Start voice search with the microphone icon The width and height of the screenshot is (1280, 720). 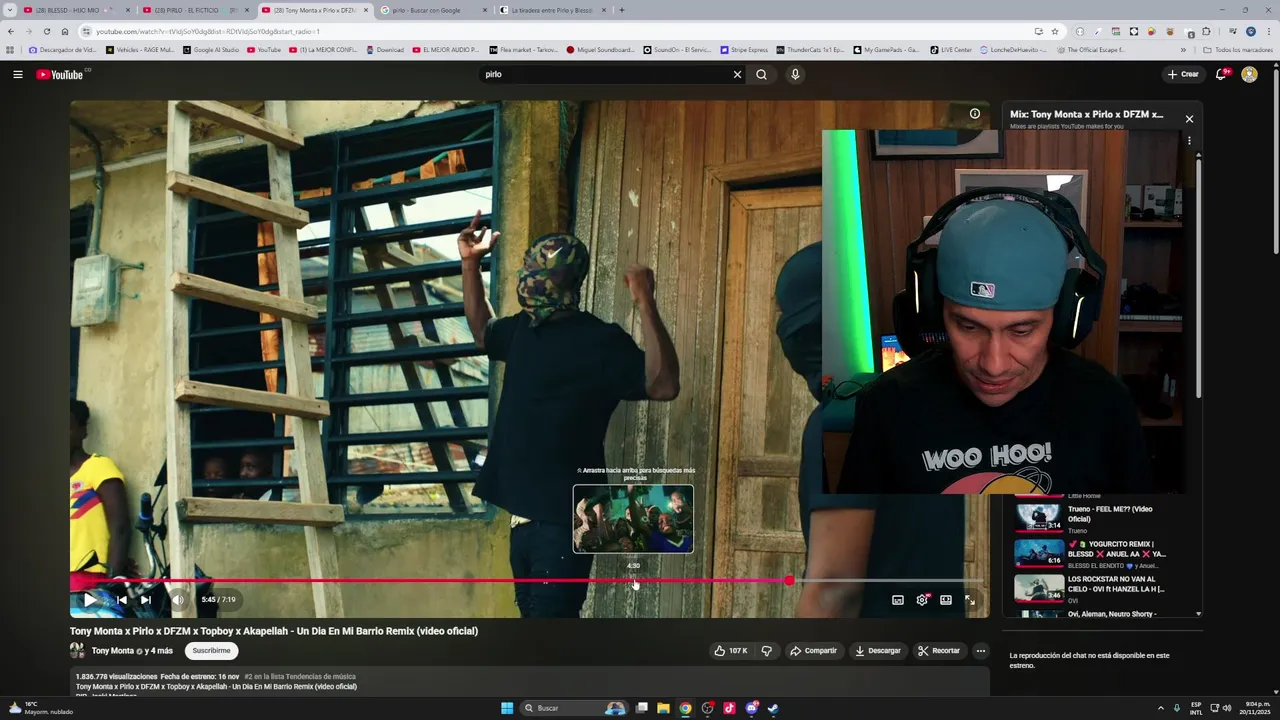(795, 74)
